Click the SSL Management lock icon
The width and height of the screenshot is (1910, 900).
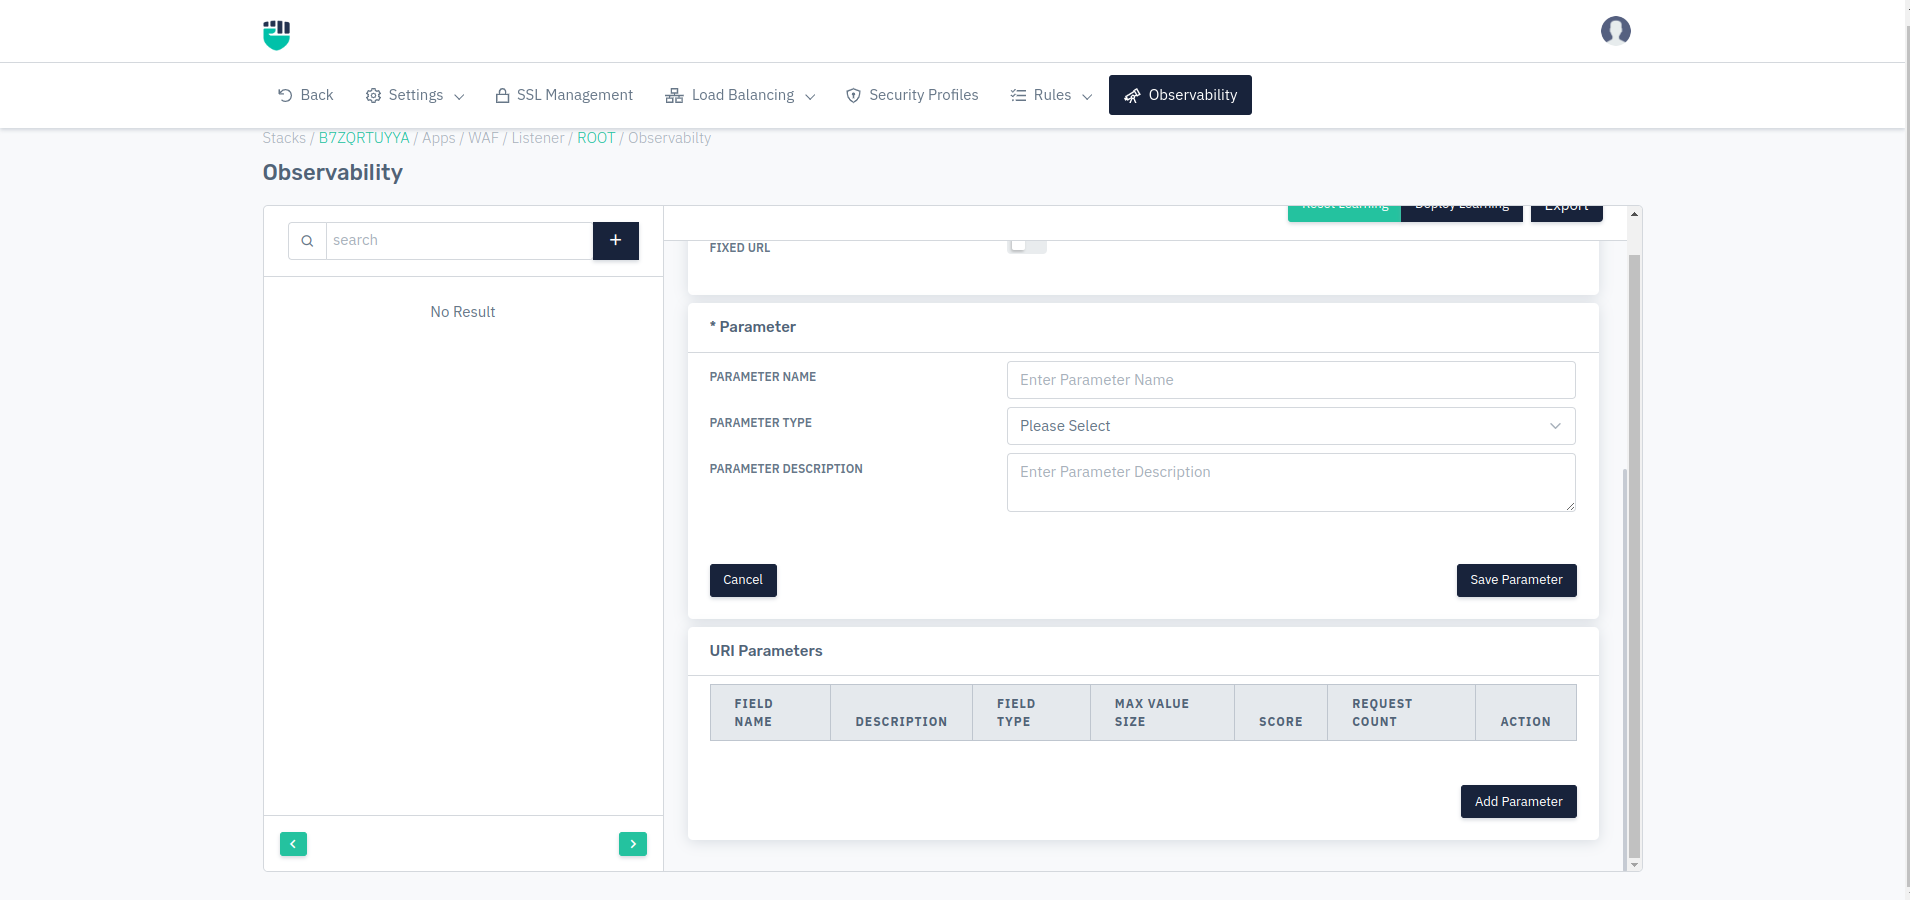point(503,95)
